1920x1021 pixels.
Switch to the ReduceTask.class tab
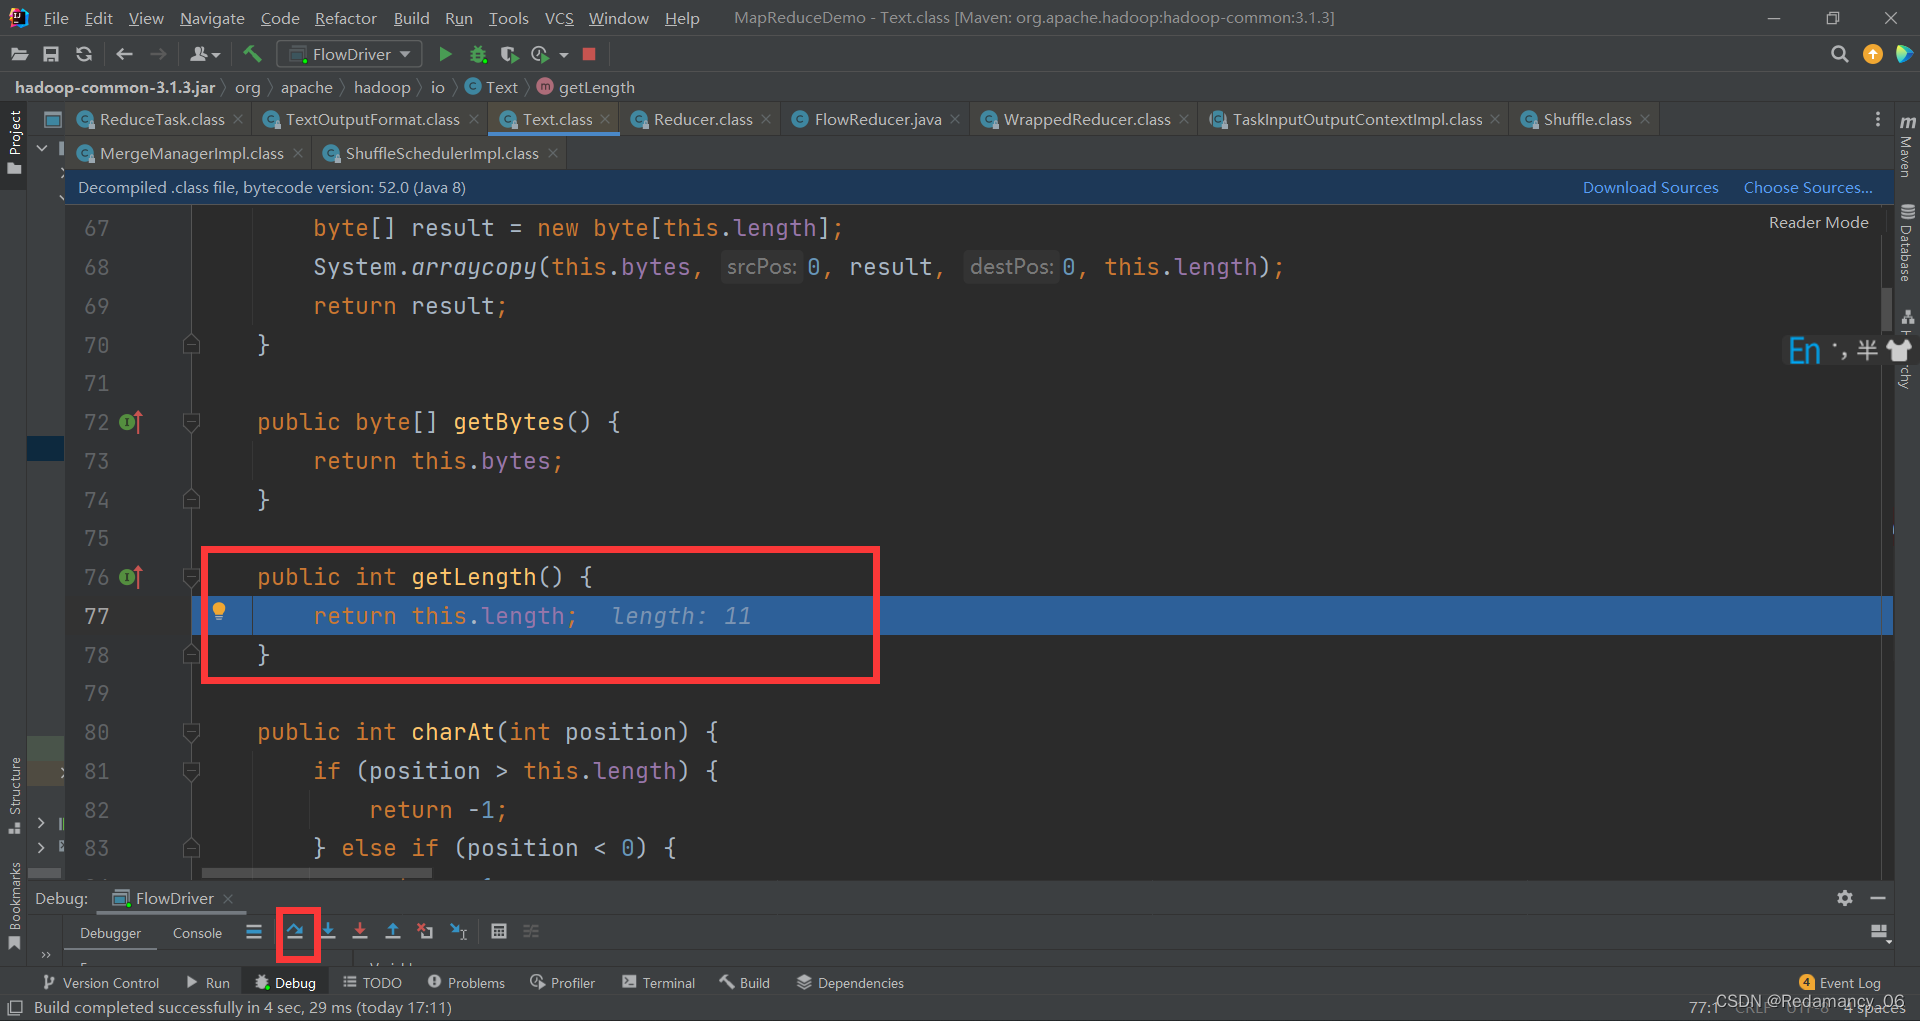(x=161, y=120)
